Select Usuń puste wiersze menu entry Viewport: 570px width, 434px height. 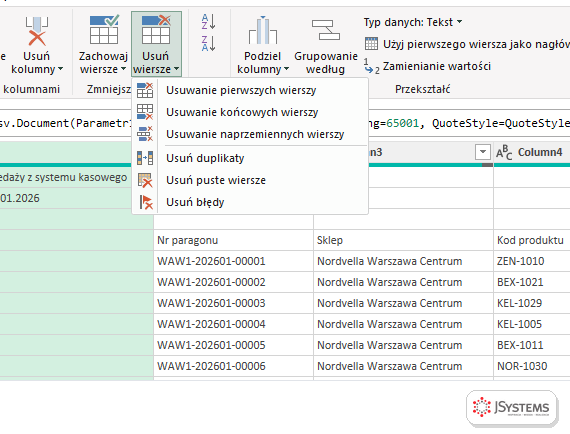pos(250,180)
